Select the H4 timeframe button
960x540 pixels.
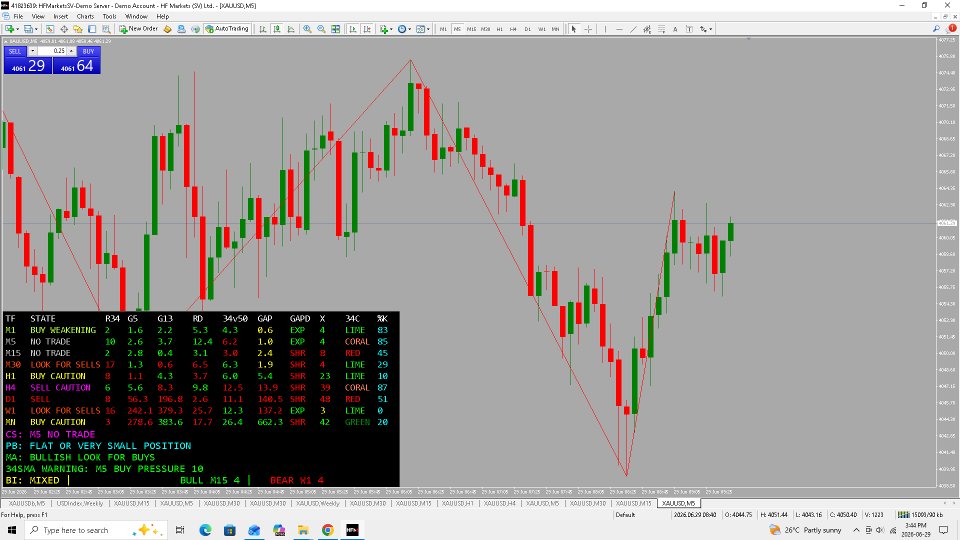(x=513, y=29)
